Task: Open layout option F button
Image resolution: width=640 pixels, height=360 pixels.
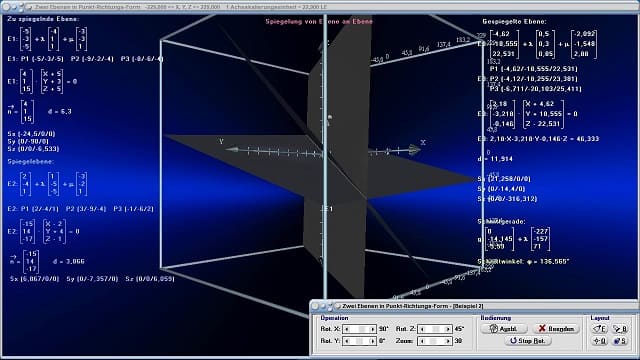Action: [600, 329]
